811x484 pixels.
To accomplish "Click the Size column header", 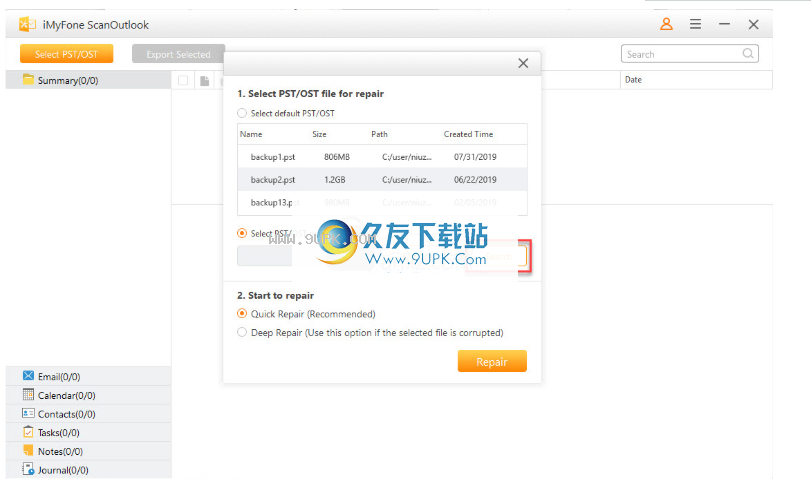I will pyautogui.click(x=319, y=134).
